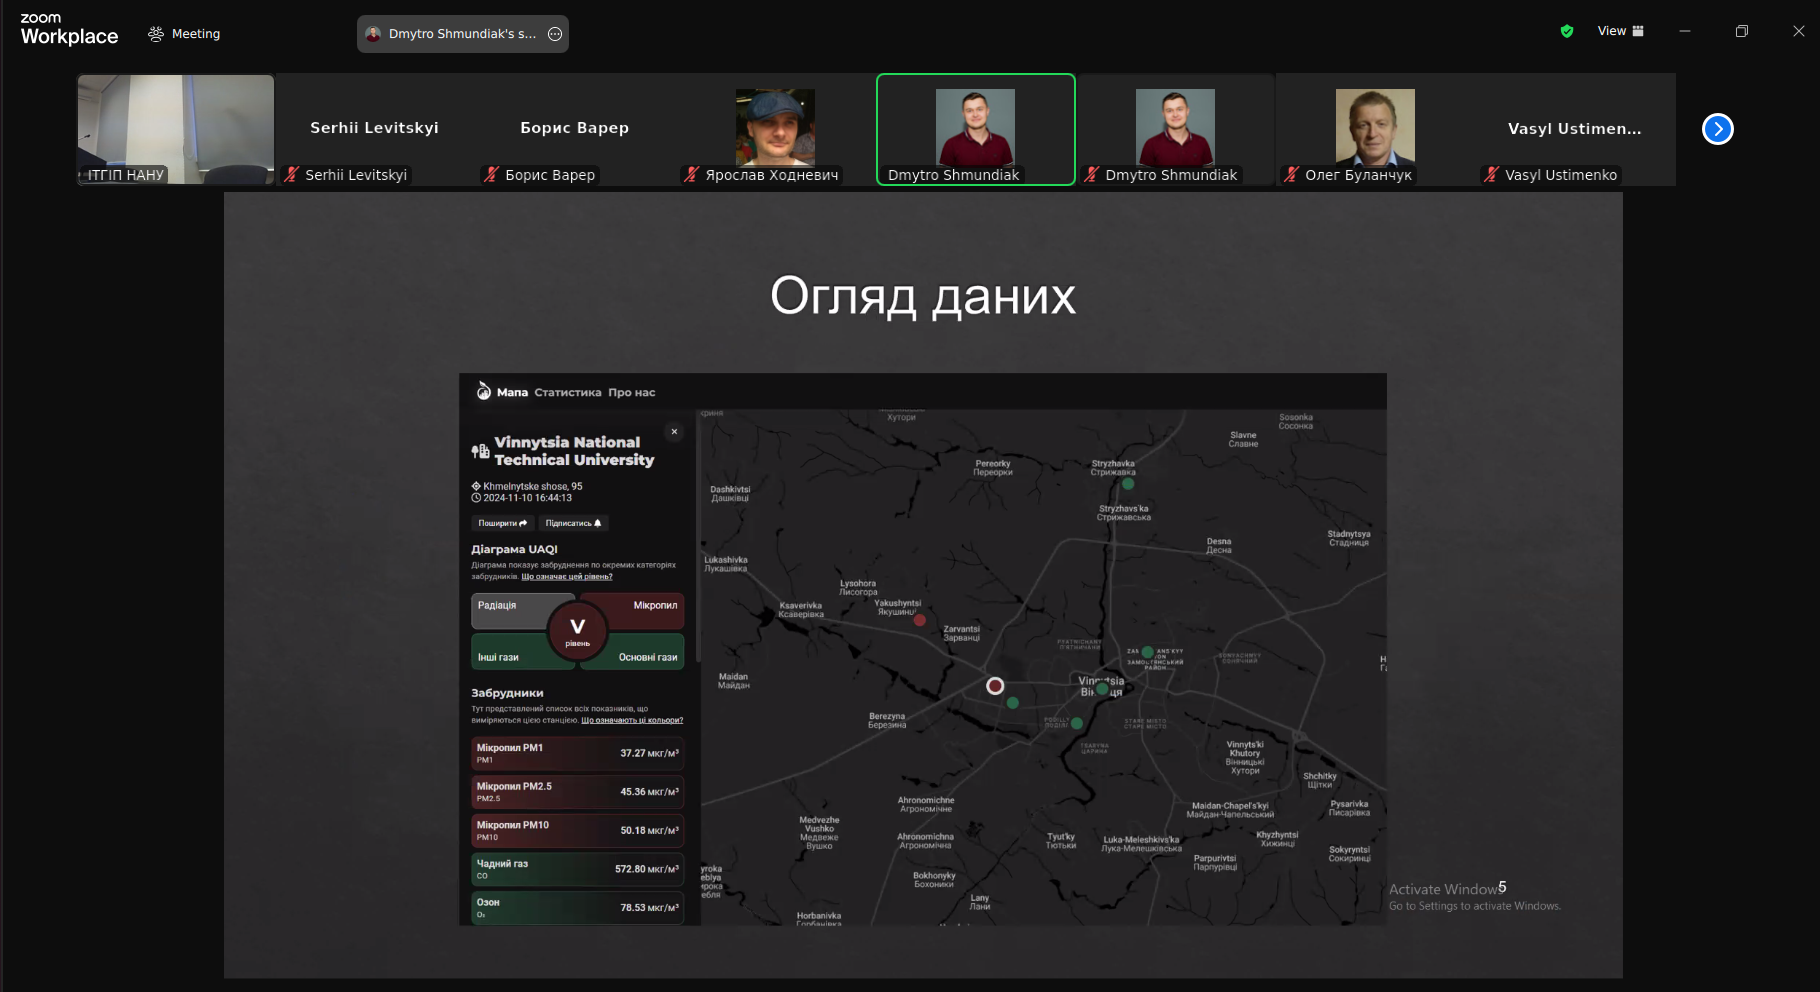The height and width of the screenshot is (992, 1820).
Task: Close the Vinnytsia University station panel
Action: coord(674,432)
